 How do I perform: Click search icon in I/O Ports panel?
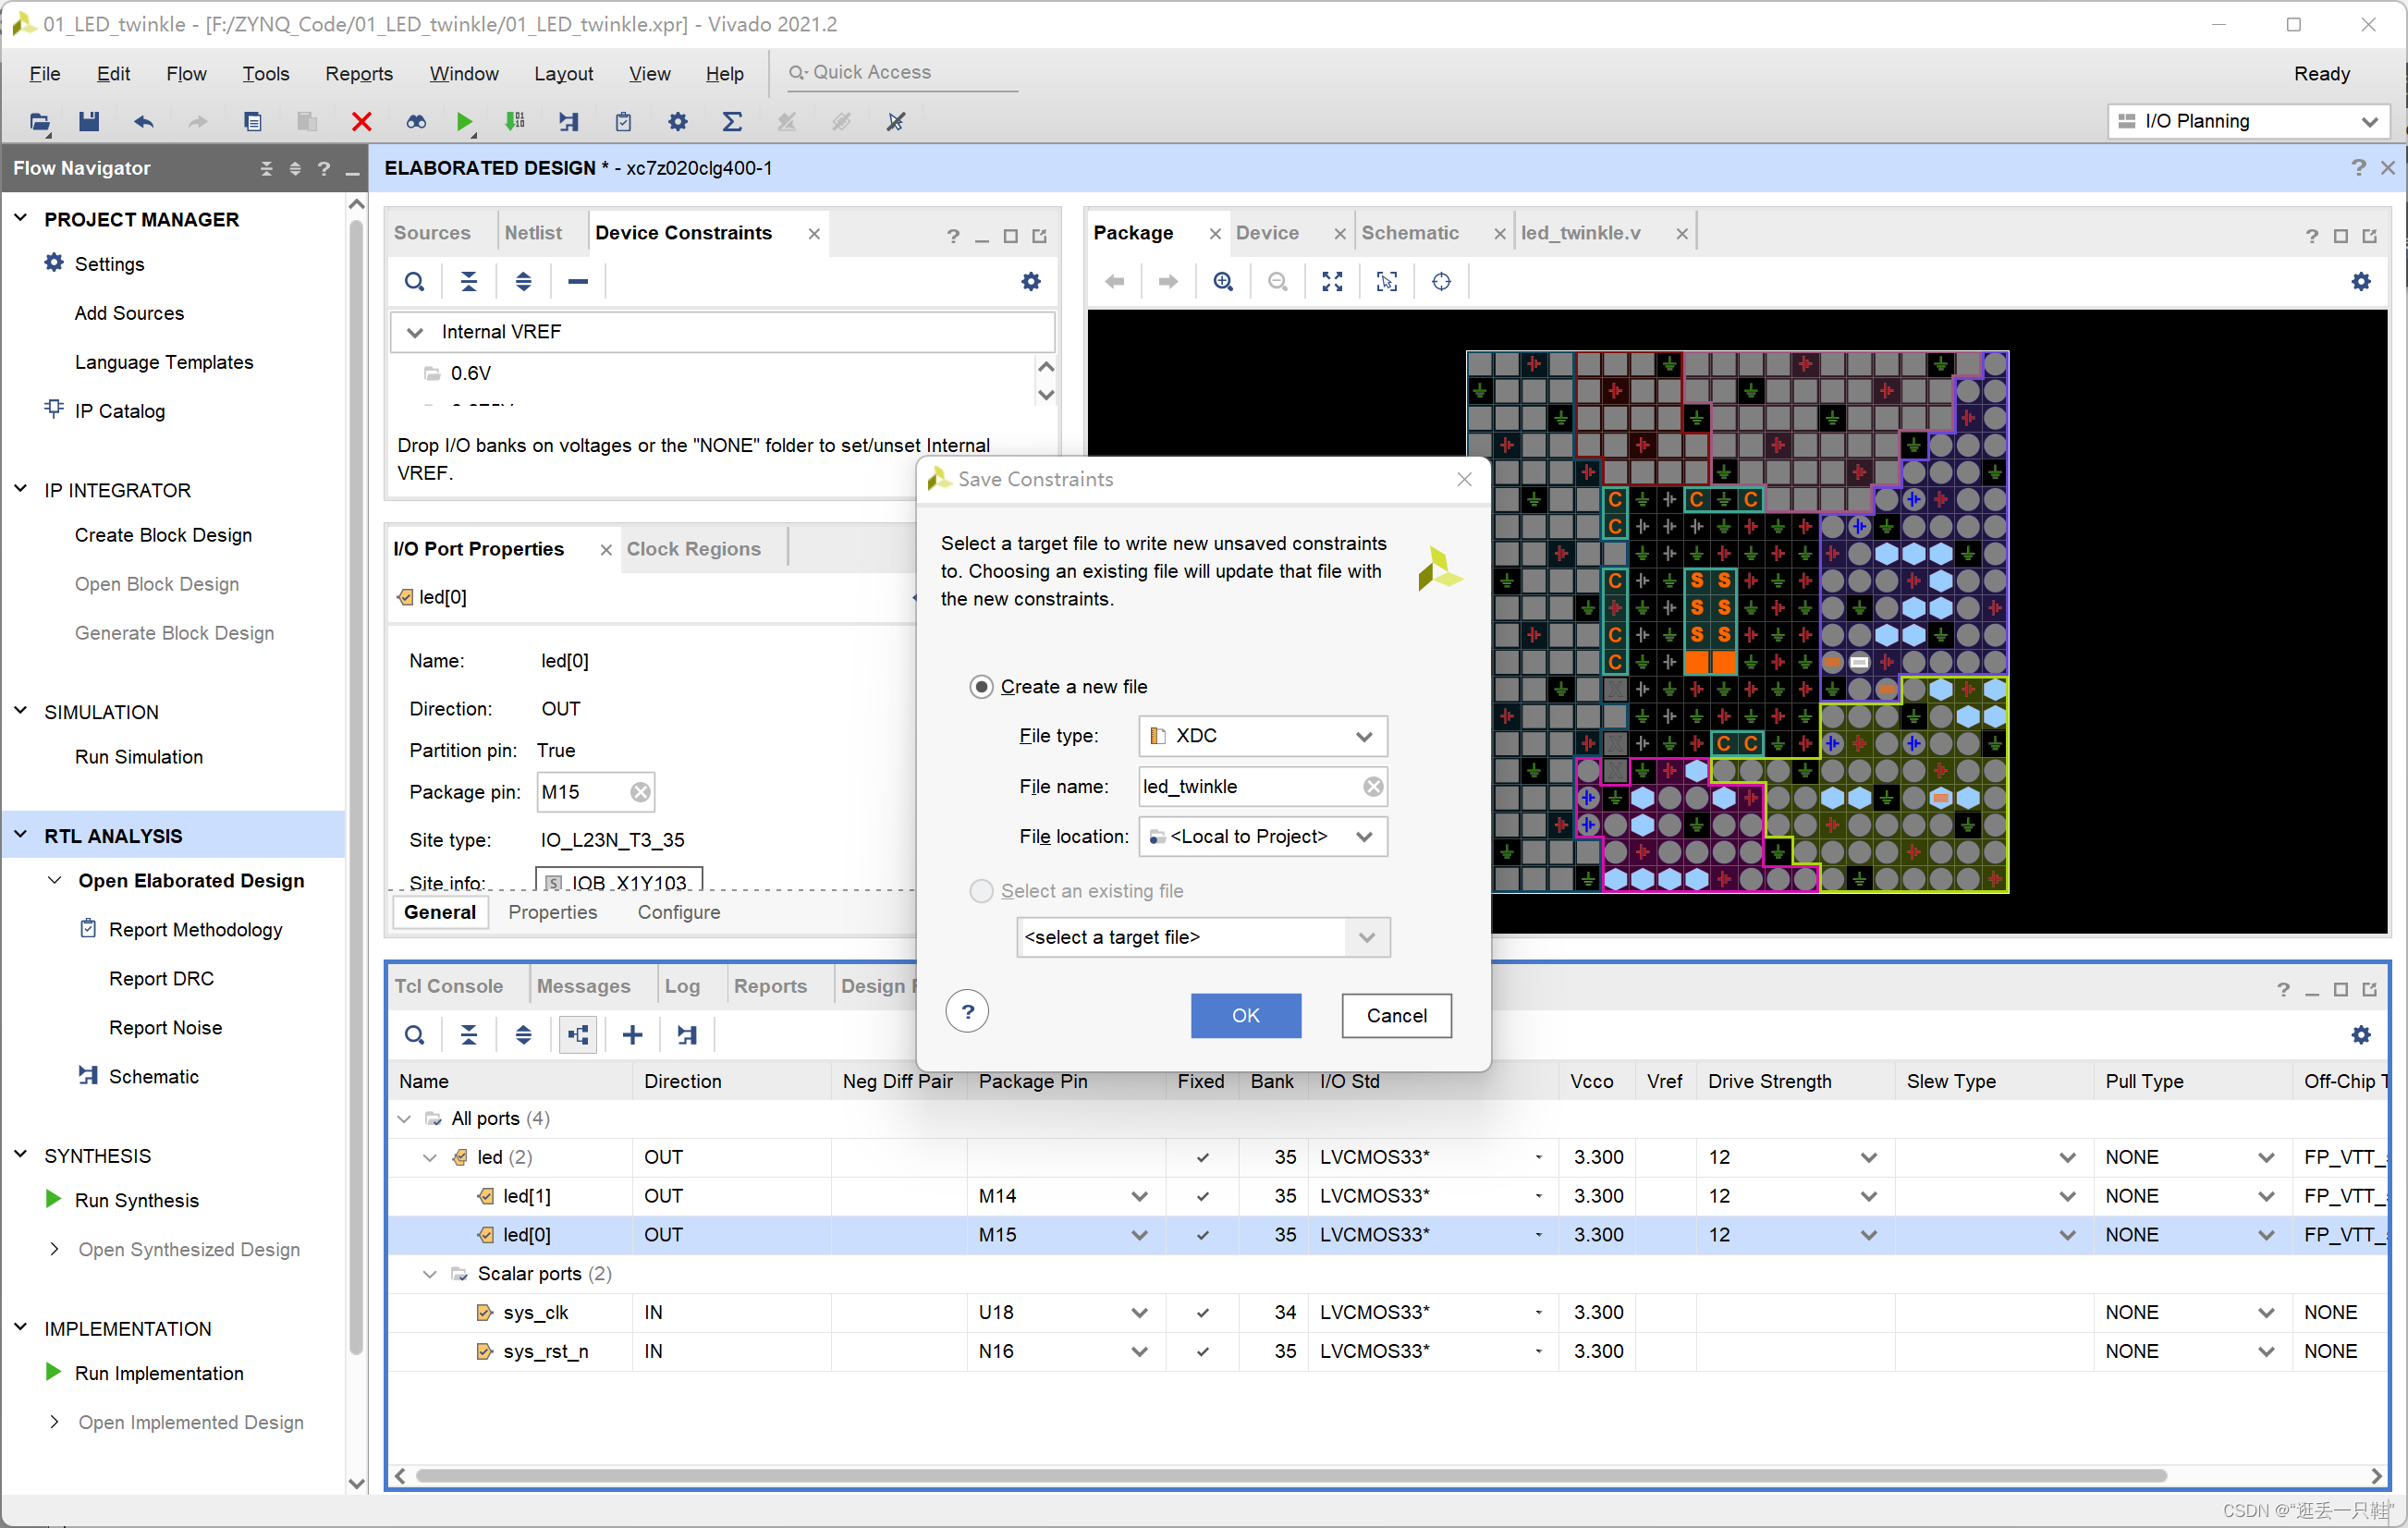point(414,1035)
